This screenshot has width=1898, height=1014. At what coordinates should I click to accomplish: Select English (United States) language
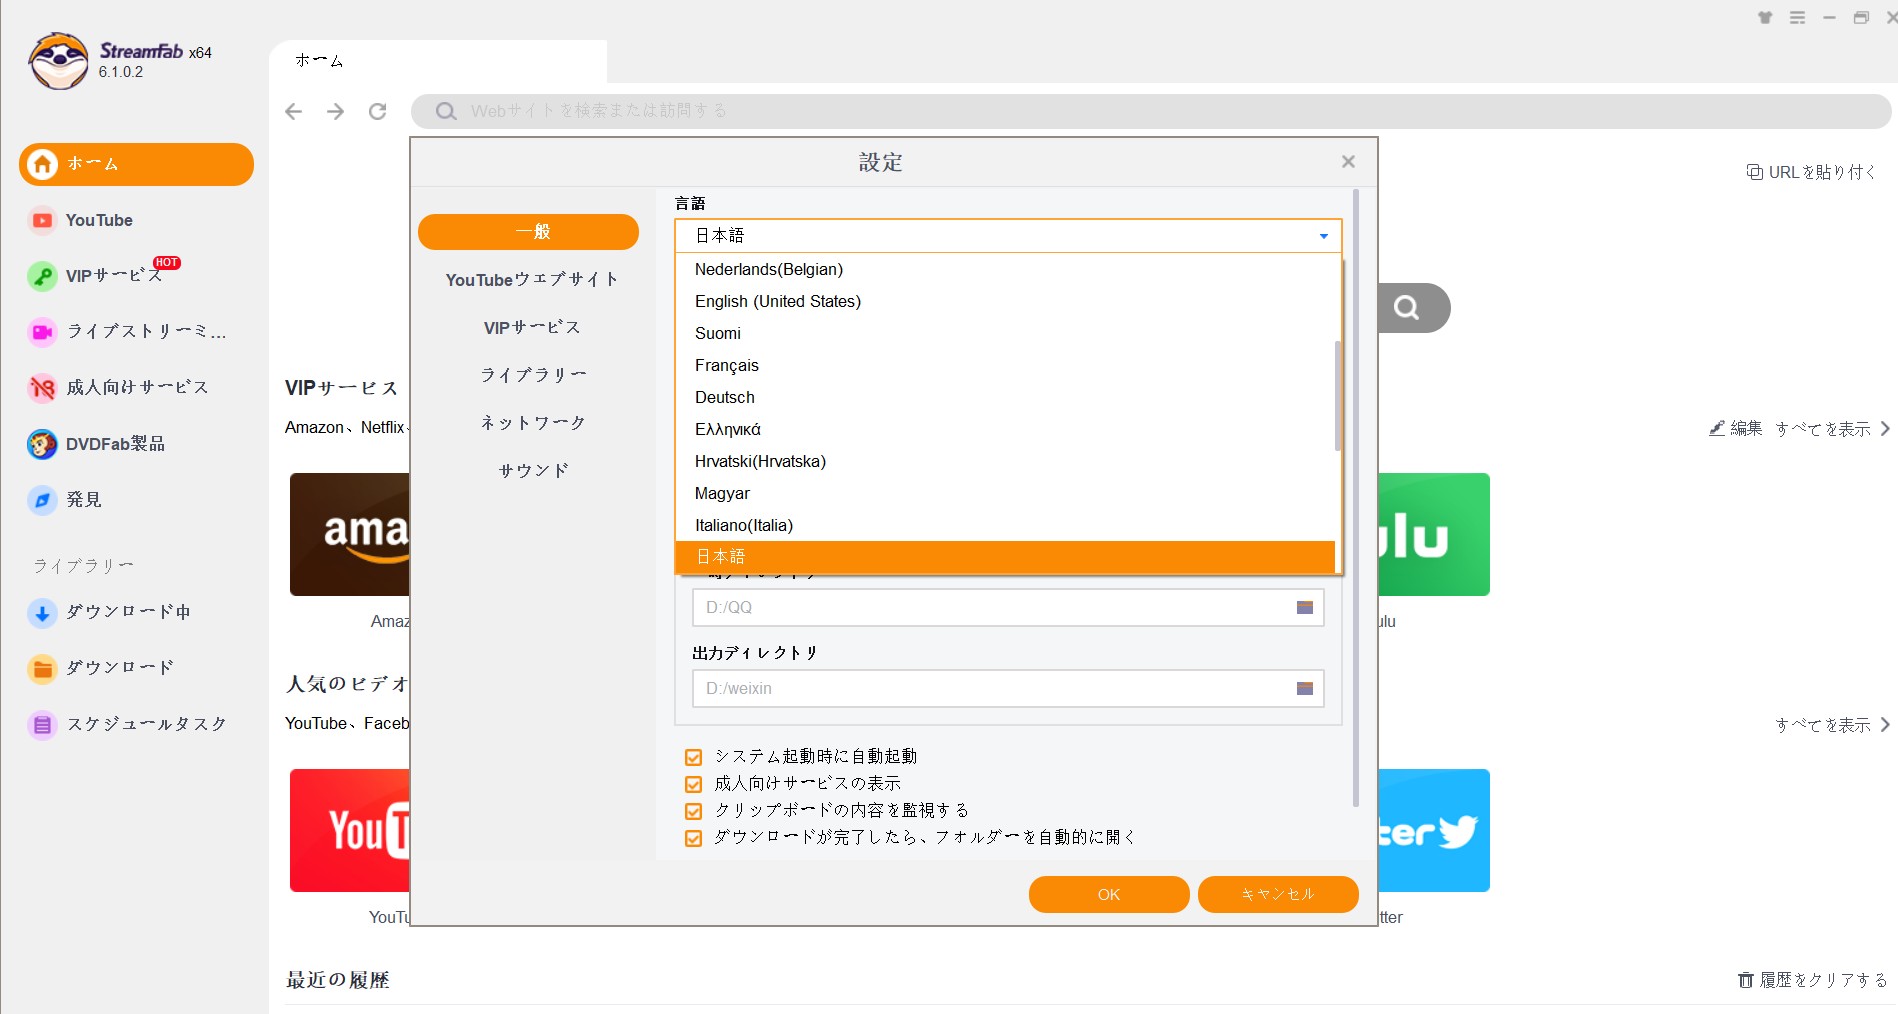coord(1005,301)
